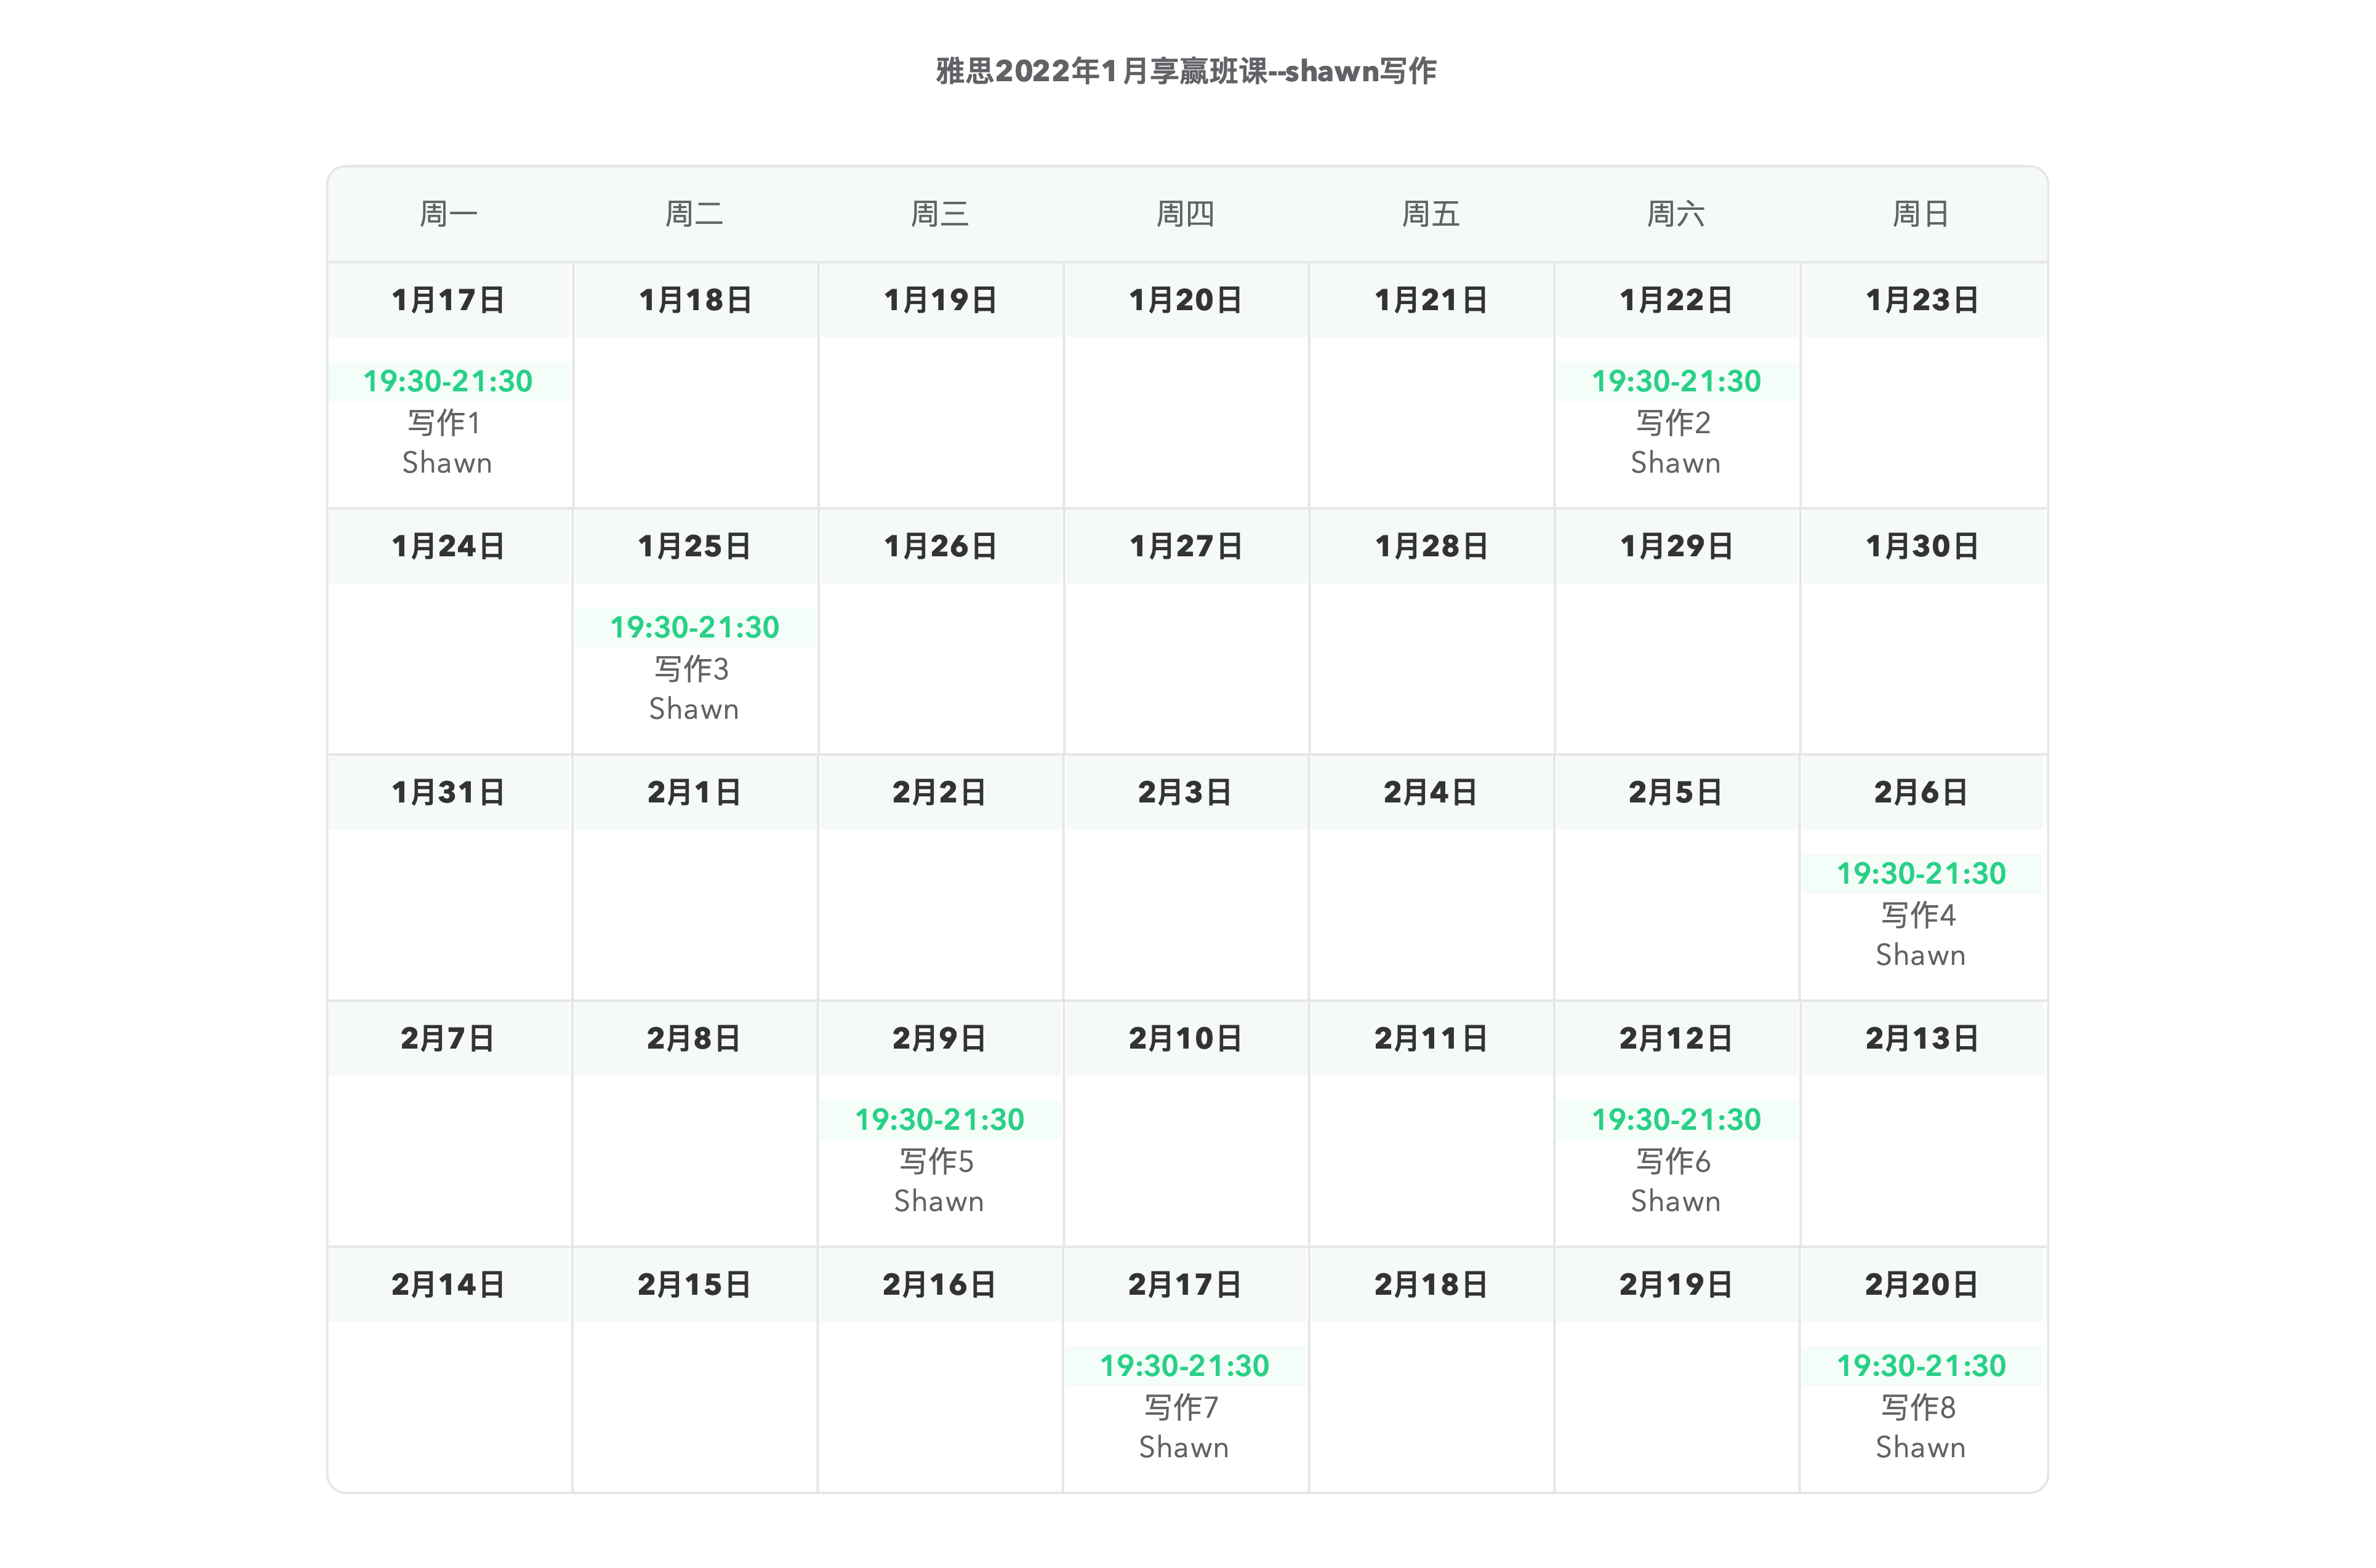Open the 写作8 session on 2月20日

[1919, 1407]
